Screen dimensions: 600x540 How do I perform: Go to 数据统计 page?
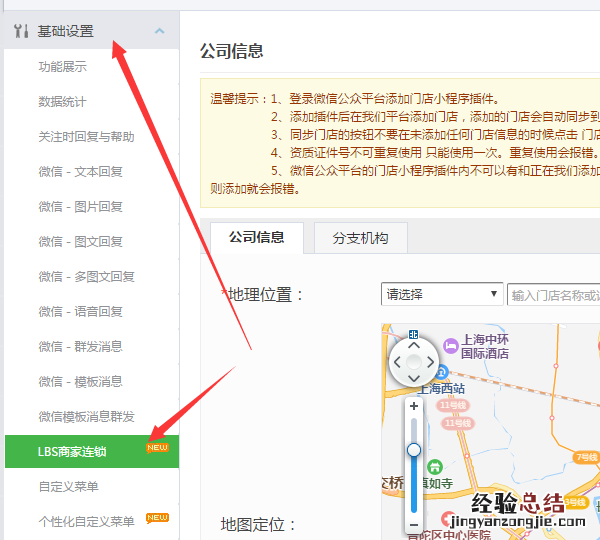coord(62,102)
